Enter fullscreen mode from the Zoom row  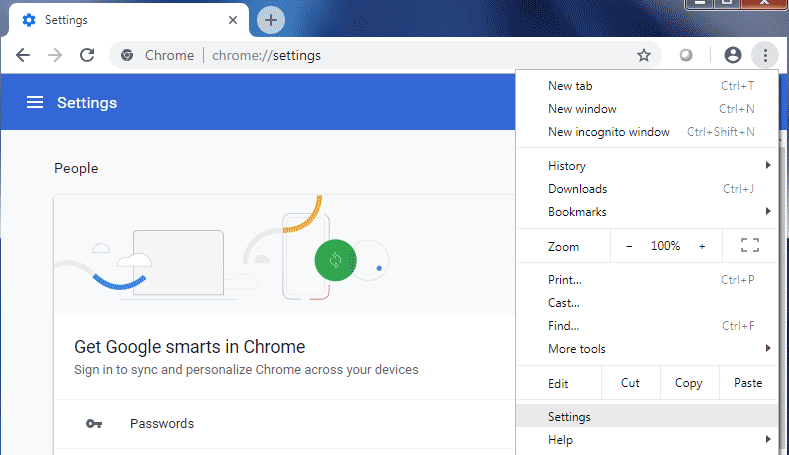point(750,246)
